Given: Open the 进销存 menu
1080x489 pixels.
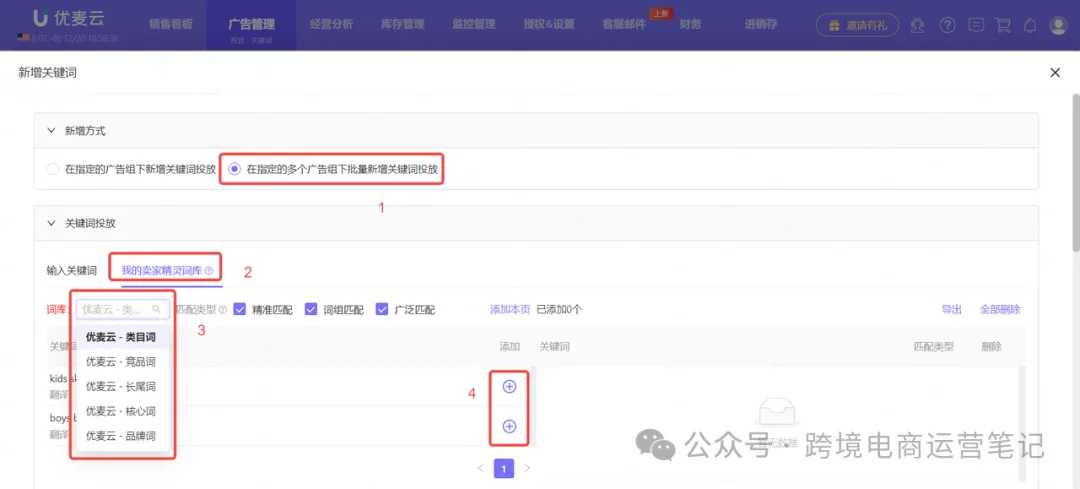Looking at the screenshot, I should 760,24.
